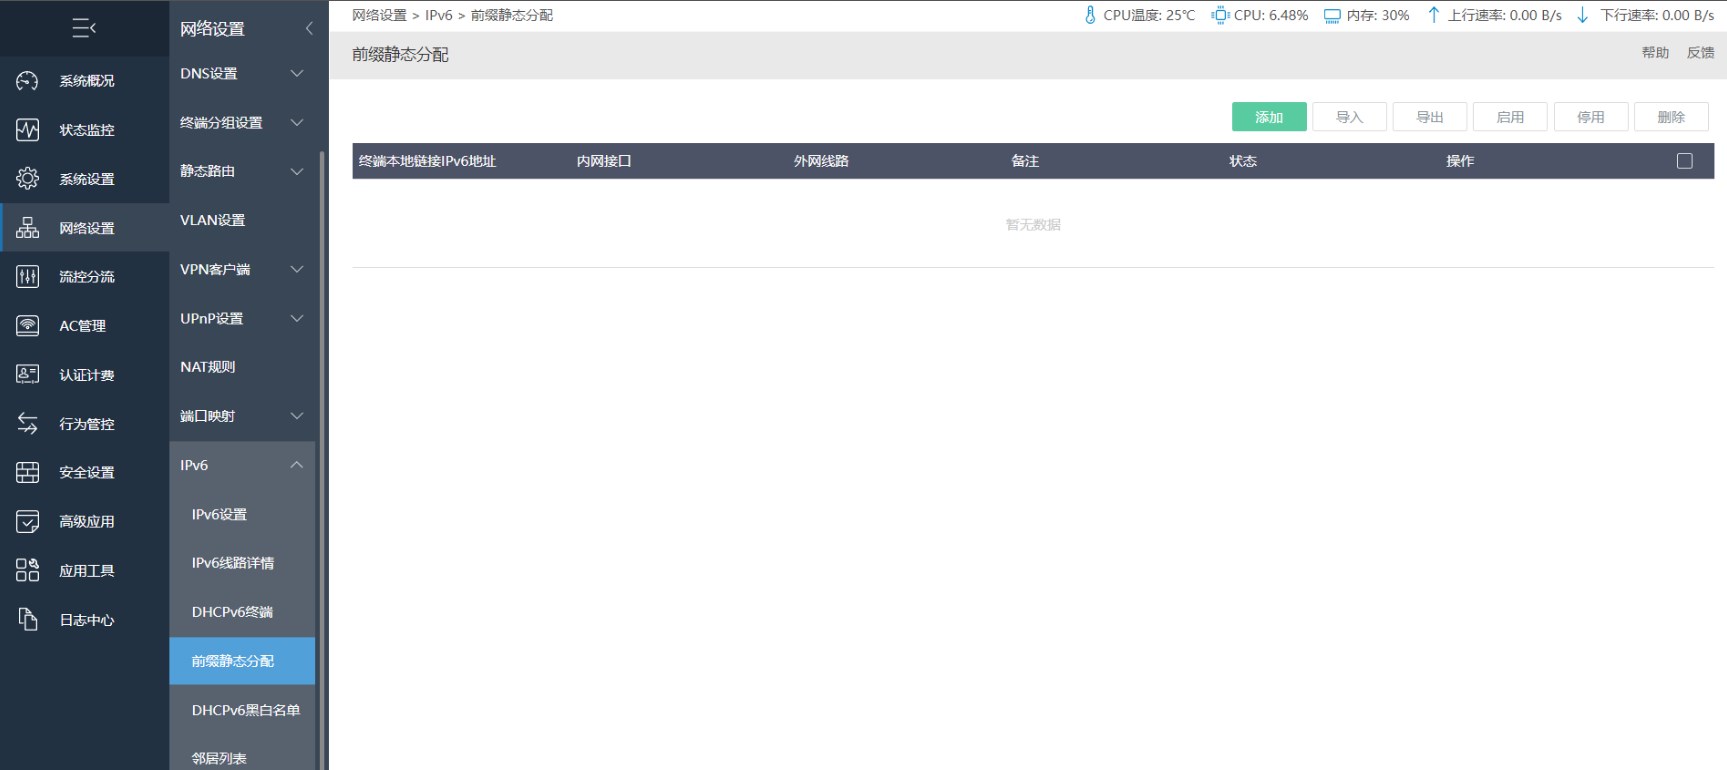1727x770 pixels.
Task: Click the 应用工具 apps icon
Action: (28, 571)
